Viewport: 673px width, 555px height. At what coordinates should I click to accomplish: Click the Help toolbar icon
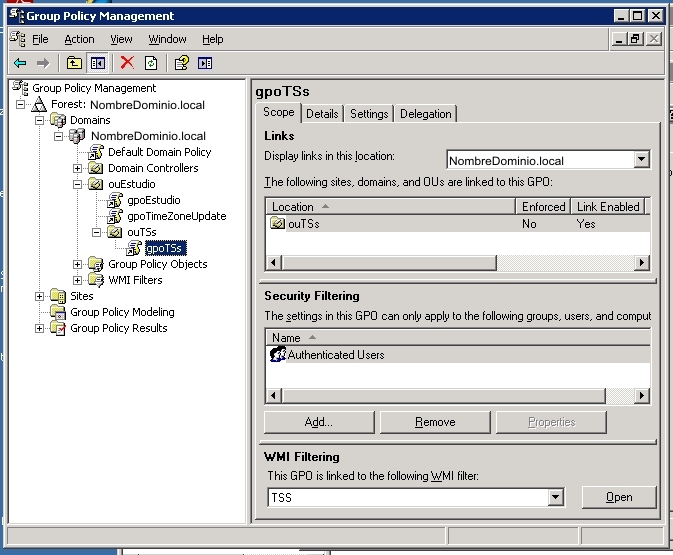click(181, 63)
